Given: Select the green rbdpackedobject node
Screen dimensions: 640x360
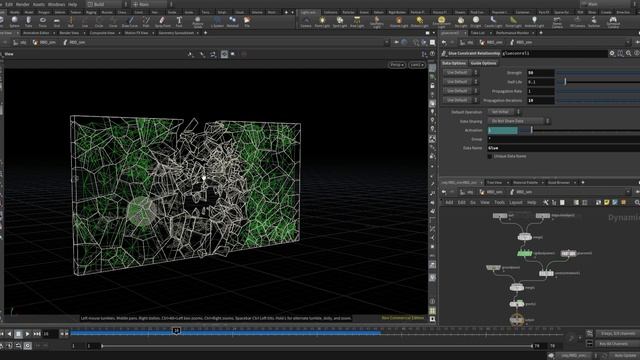Looking at the screenshot, I should click(x=524, y=253).
